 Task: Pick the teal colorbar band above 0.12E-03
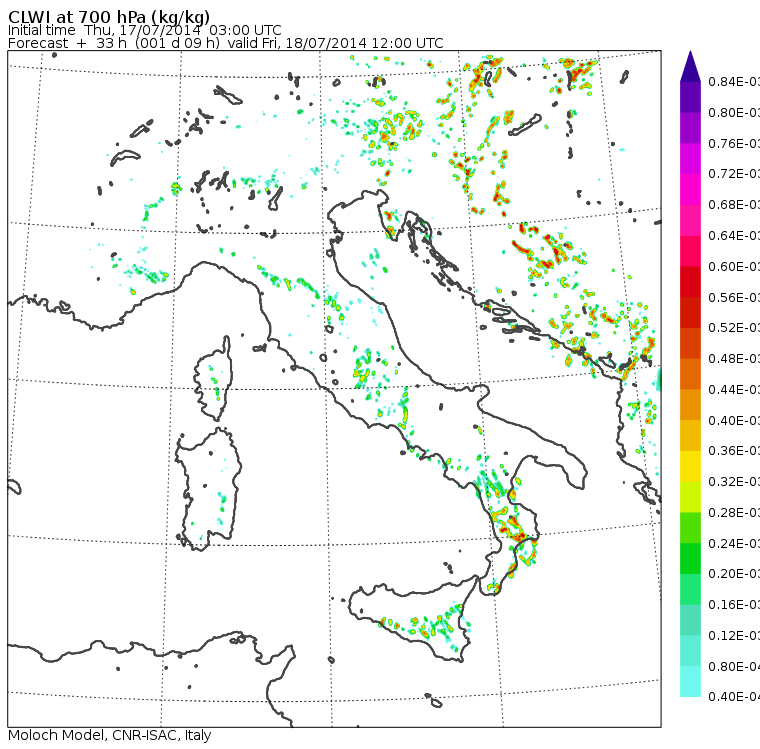tap(690, 620)
